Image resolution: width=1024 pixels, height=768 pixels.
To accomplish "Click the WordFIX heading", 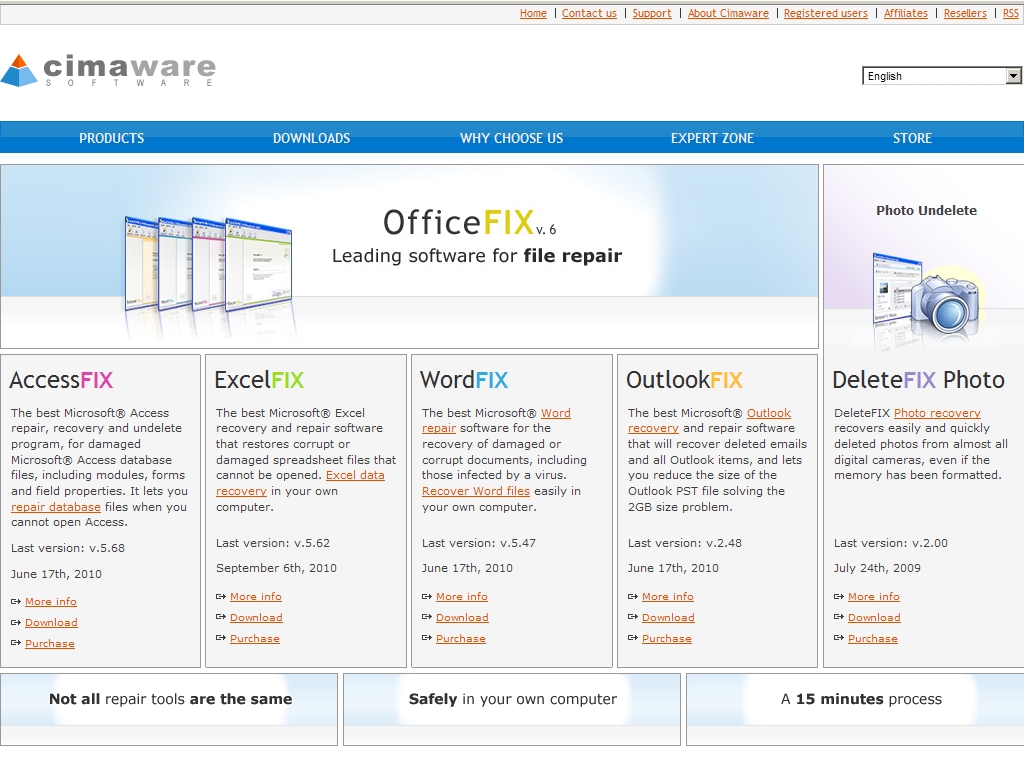I will 464,380.
